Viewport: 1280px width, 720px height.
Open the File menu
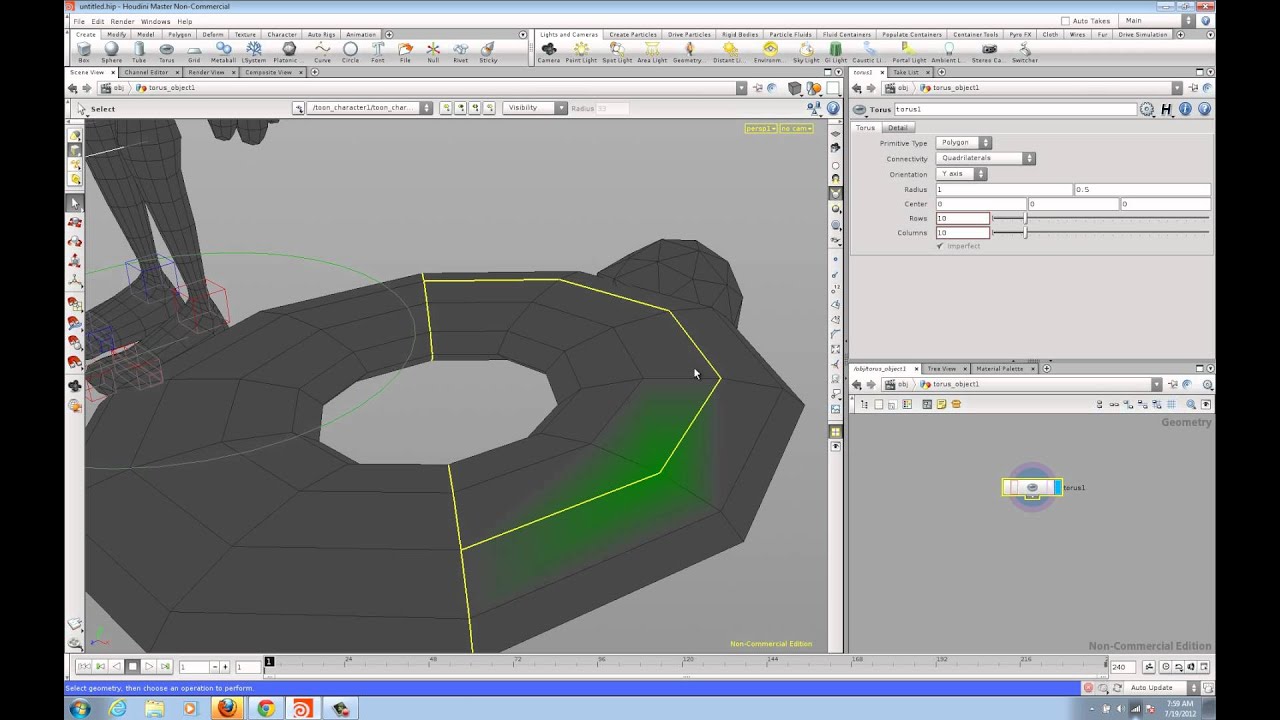tap(79, 21)
